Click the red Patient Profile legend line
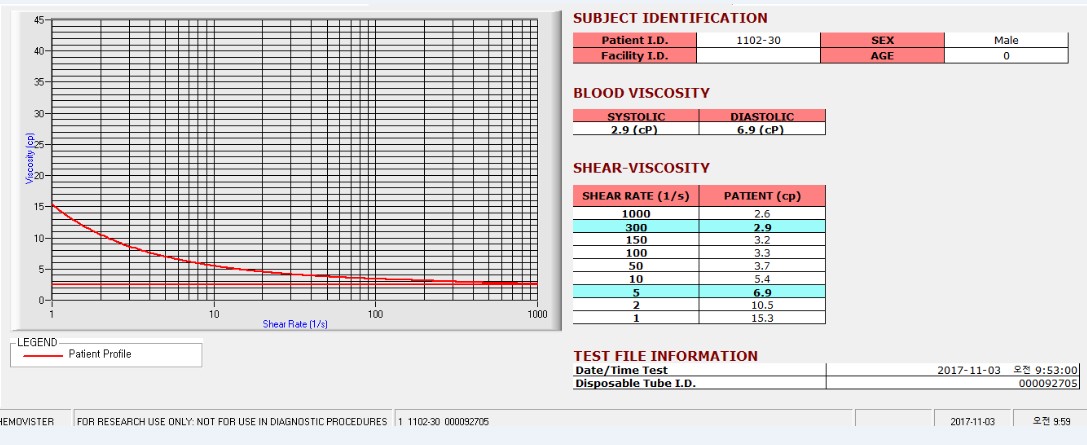The image size is (1087, 445). coord(43,355)
